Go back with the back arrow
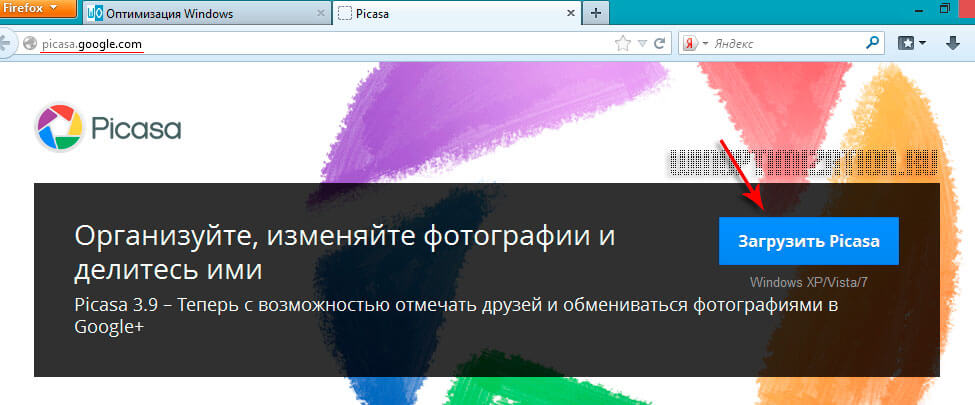975x405 pixels. pos(6,44)
